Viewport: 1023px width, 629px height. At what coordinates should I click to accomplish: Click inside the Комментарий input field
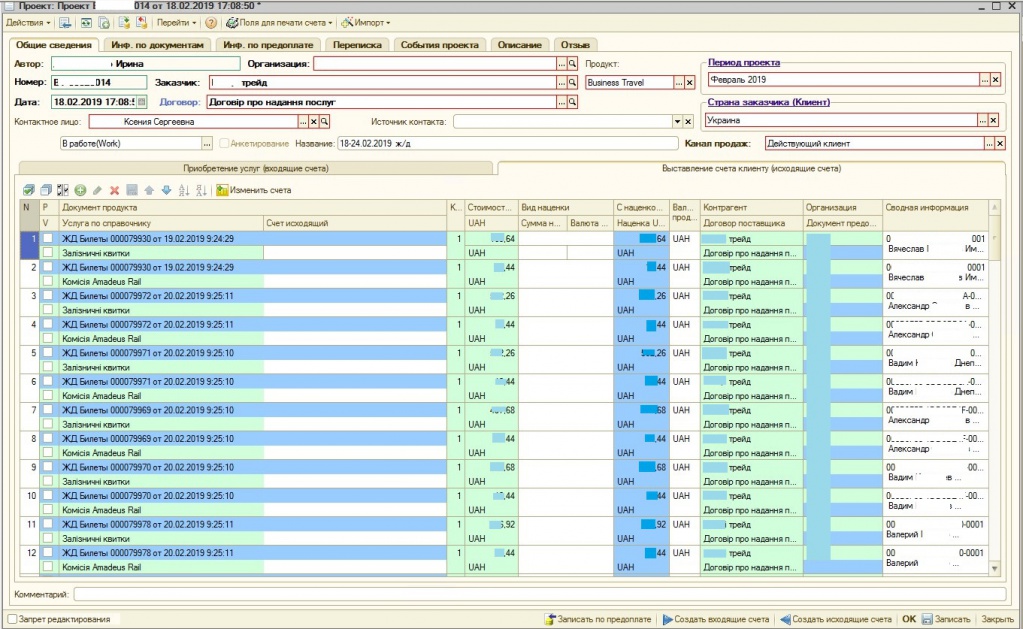(540, 594)
